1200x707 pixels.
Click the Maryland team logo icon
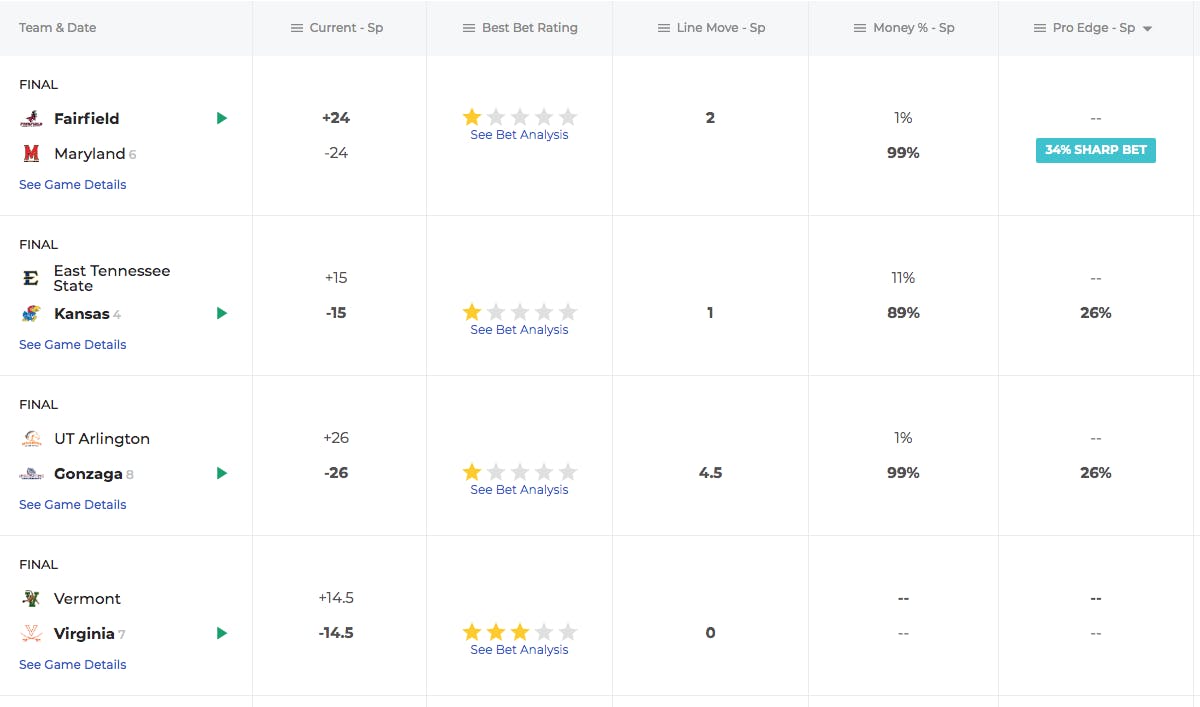click(31, 154)
